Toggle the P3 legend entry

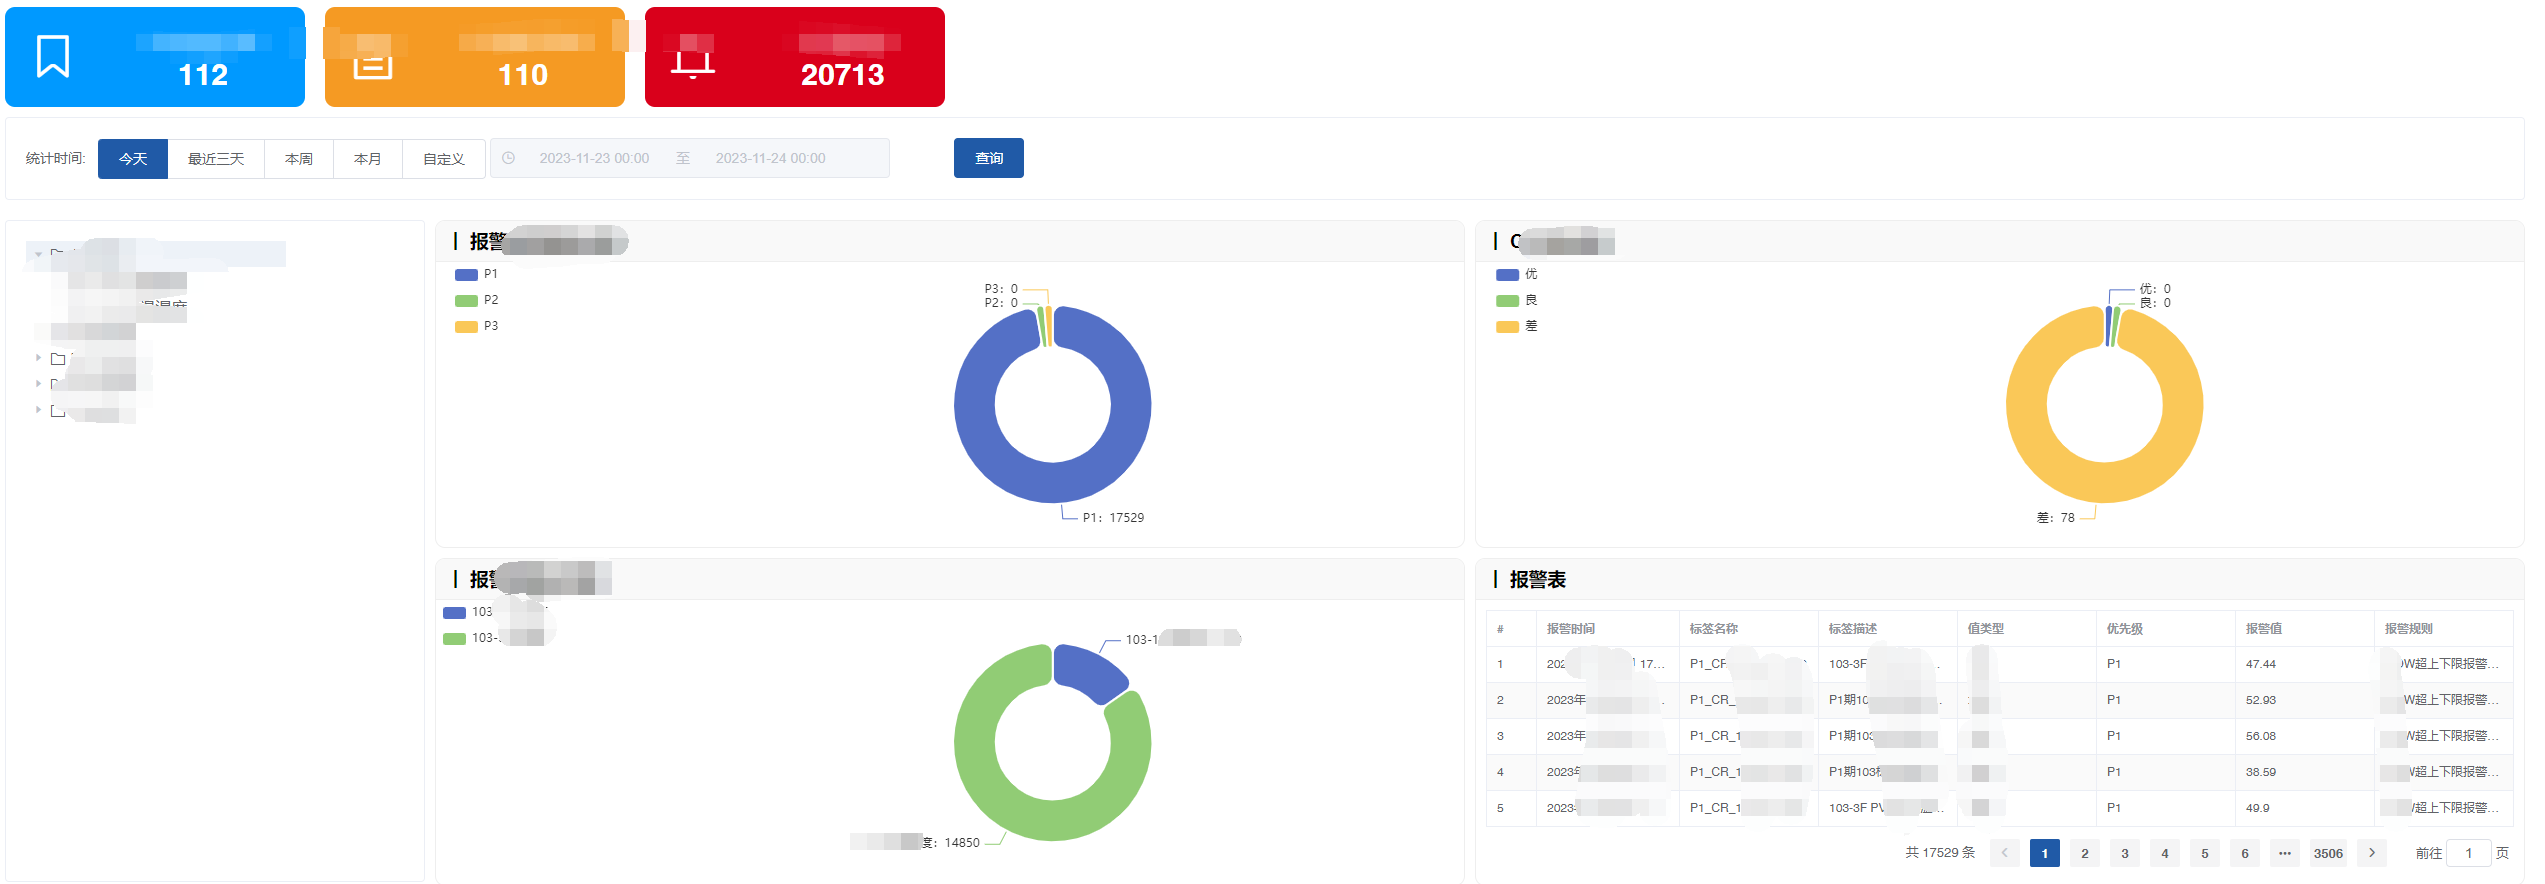coord(476,326)
